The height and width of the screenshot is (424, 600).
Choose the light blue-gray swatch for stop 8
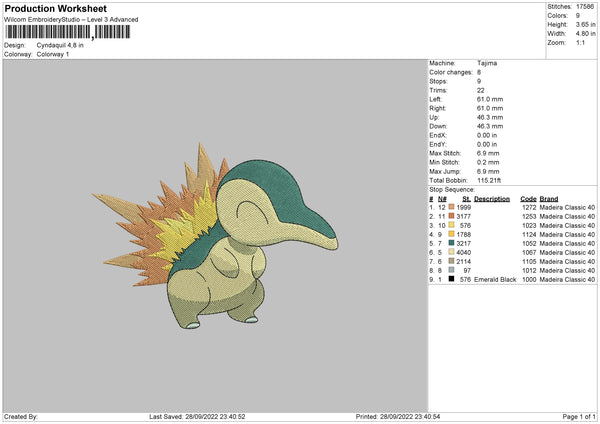pos(453,270)
